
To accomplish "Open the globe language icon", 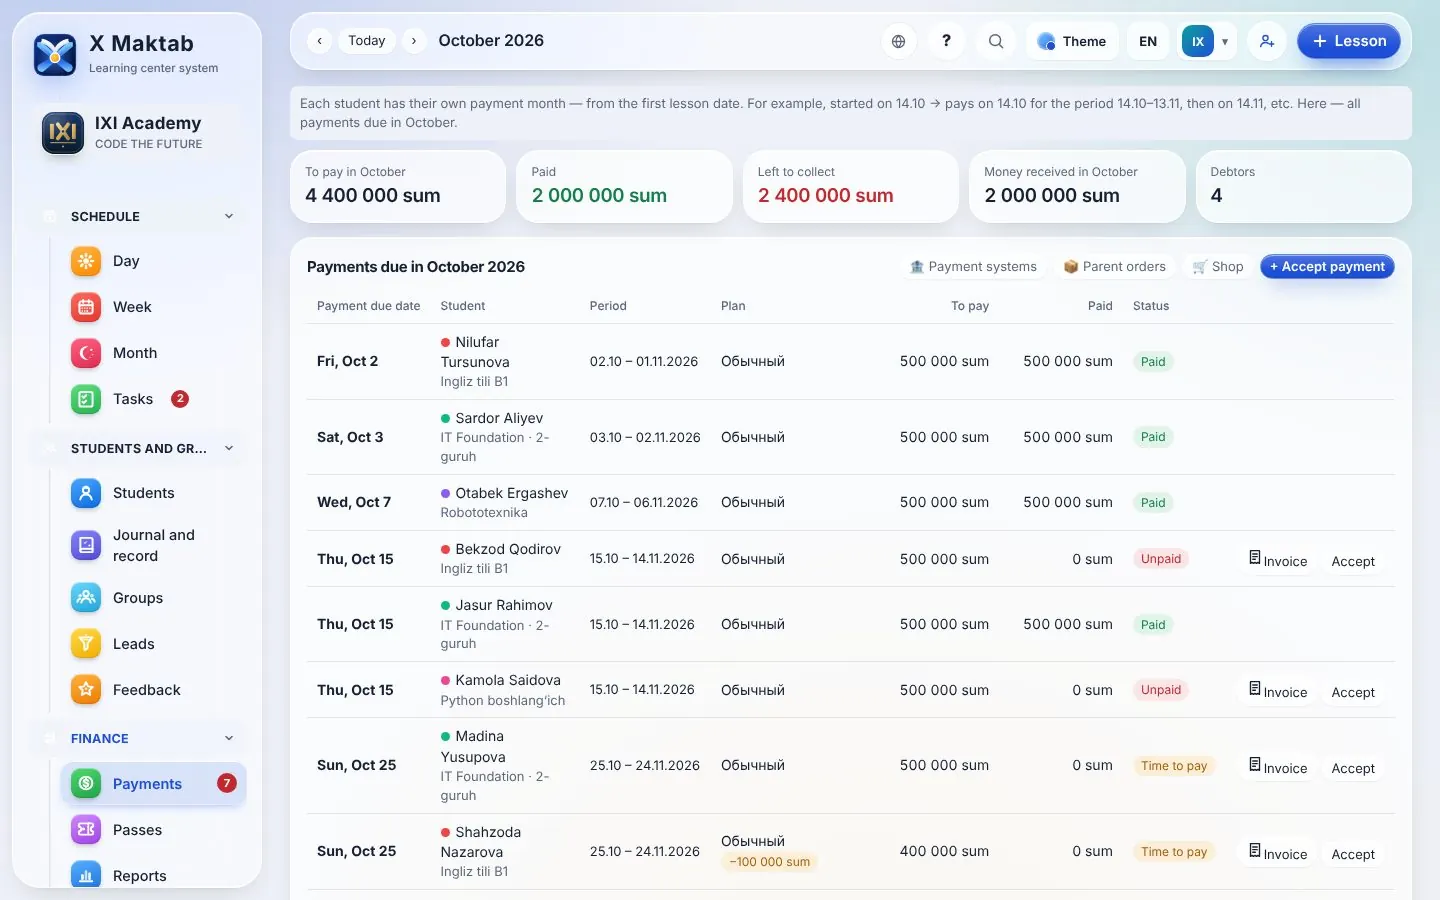I will click(899, 41).
